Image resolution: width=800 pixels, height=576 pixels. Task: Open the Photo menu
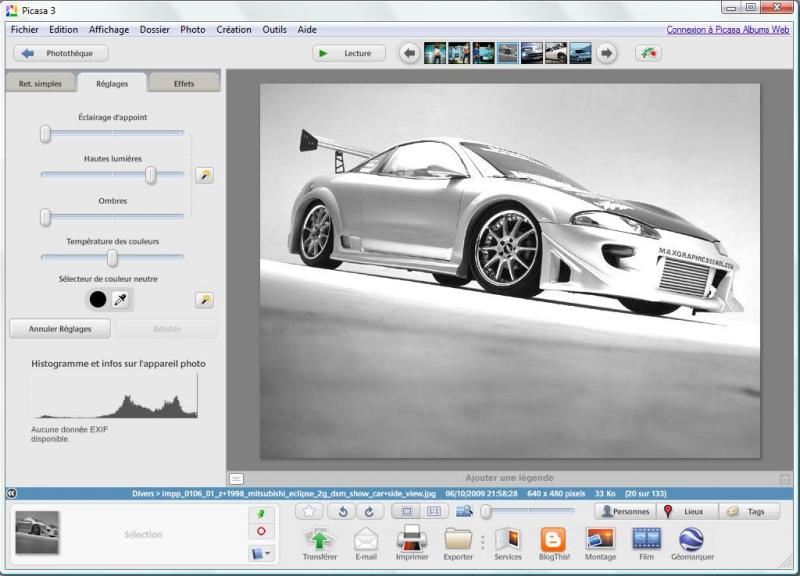(x=193, y=30)
